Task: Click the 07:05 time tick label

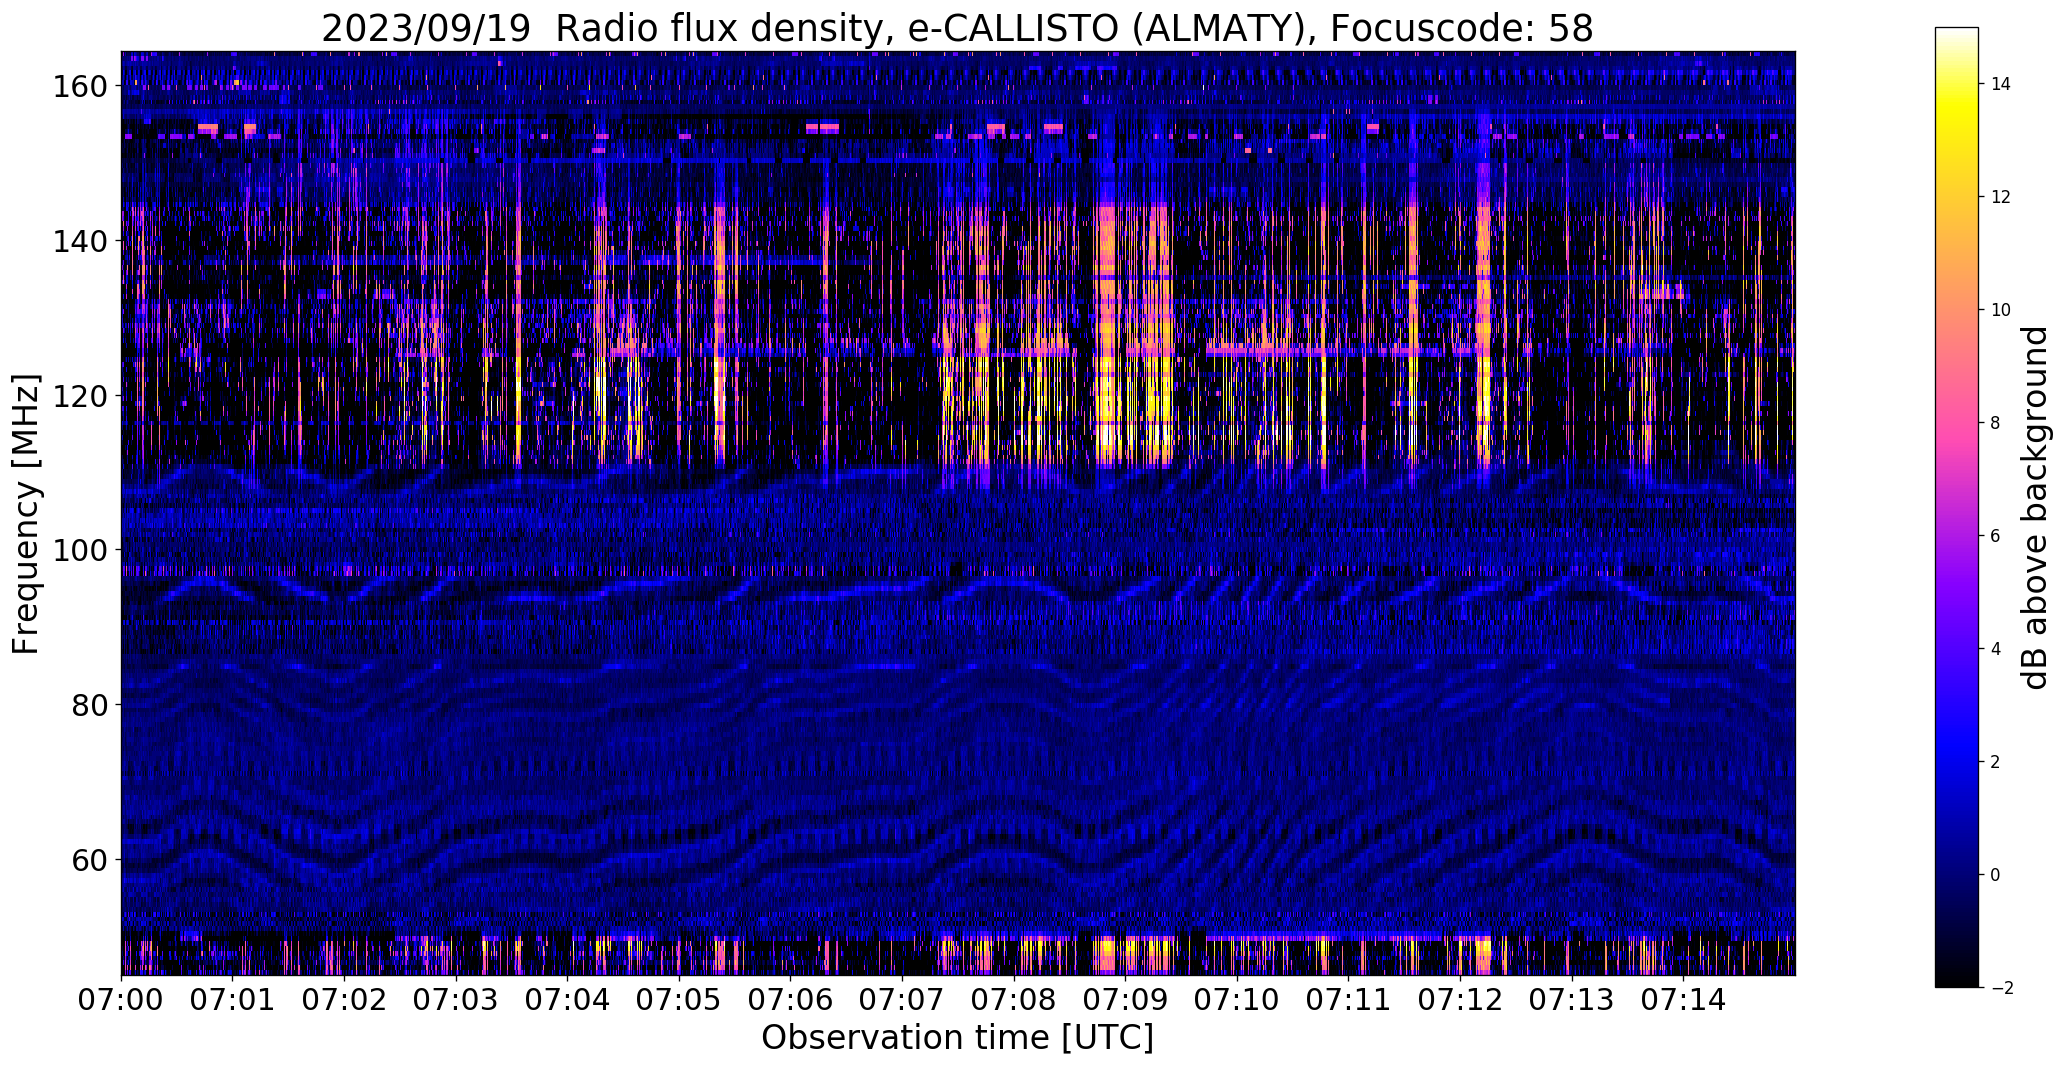Action: pos(679,1000)
